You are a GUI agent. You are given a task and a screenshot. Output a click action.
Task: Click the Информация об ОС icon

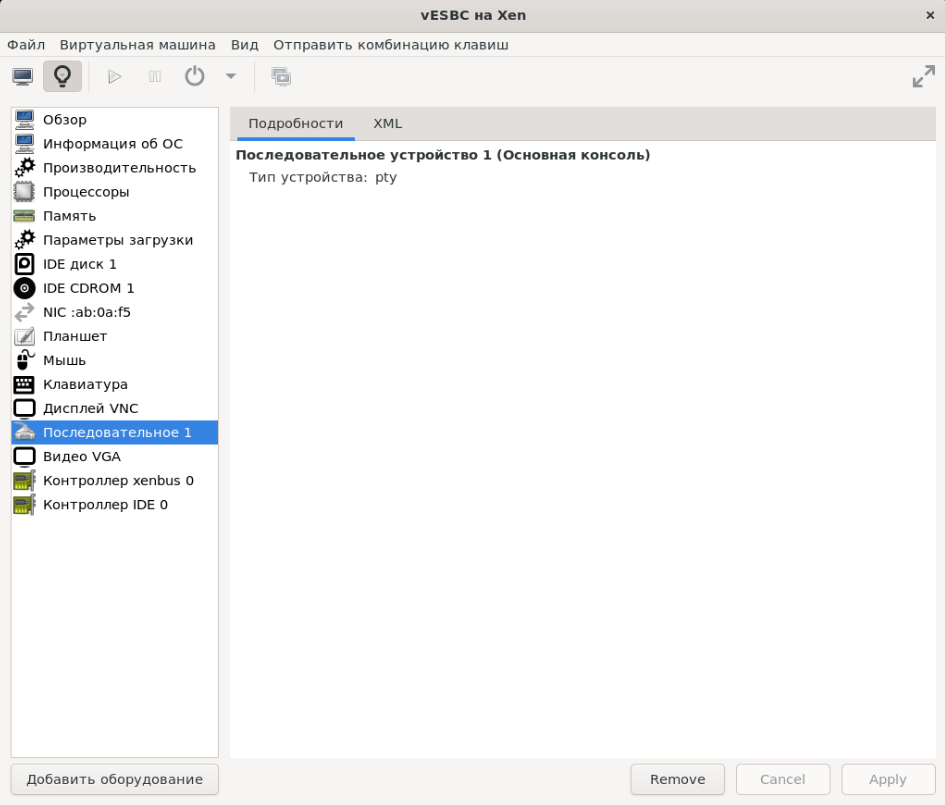click(x=25, y=144)
